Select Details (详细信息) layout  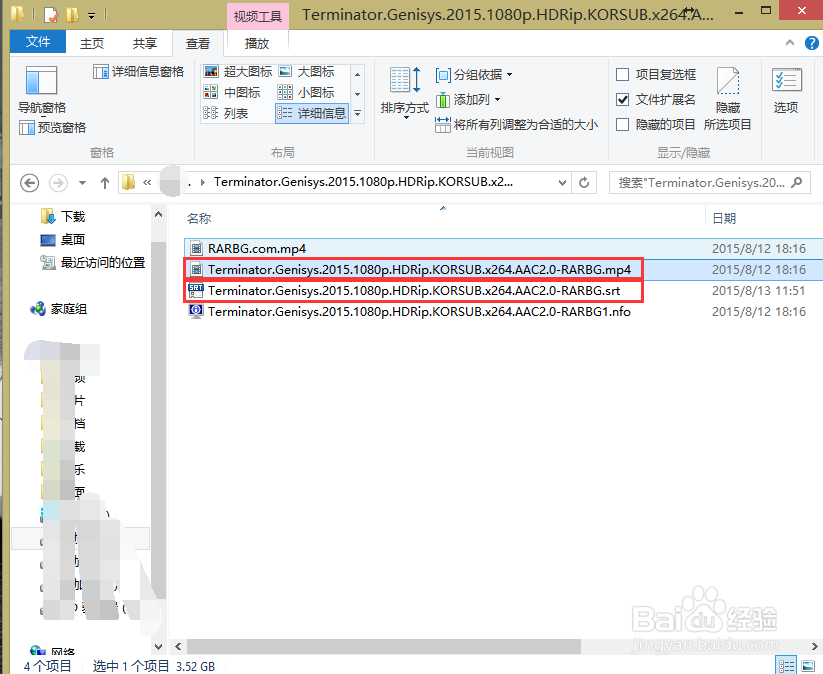312,113
